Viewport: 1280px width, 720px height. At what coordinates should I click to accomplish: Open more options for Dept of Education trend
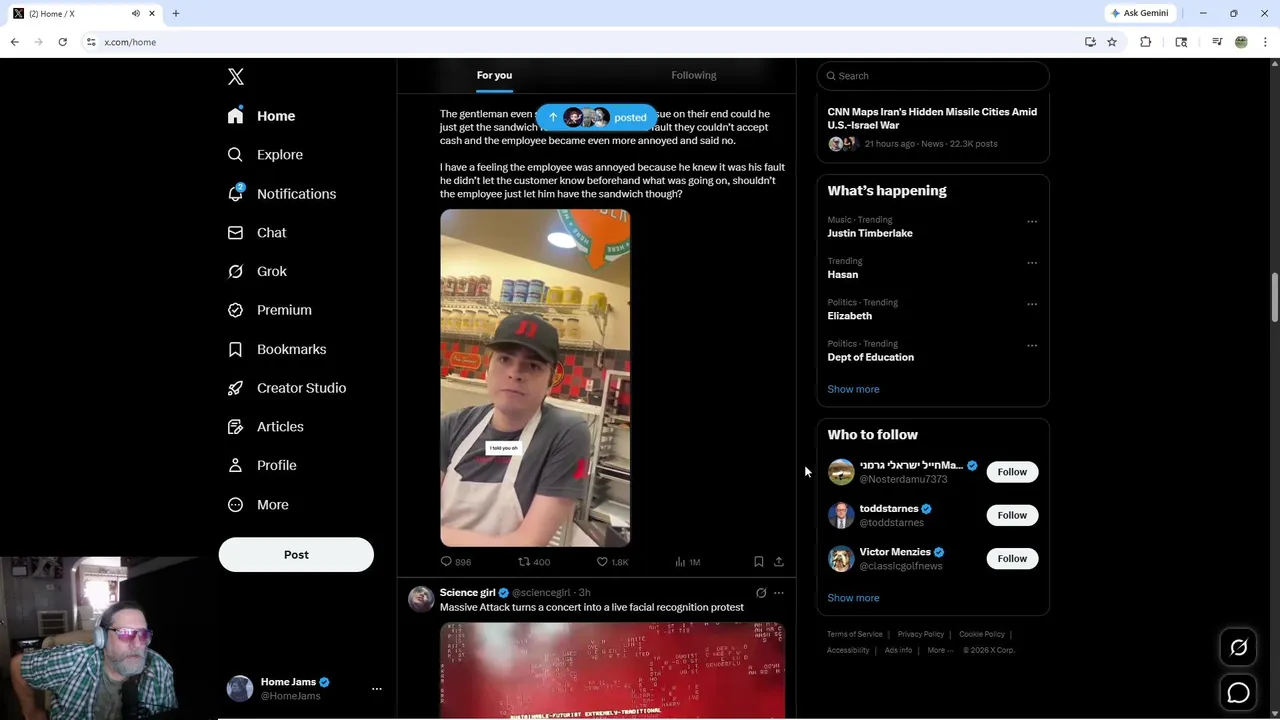(x=1032, y=346)
